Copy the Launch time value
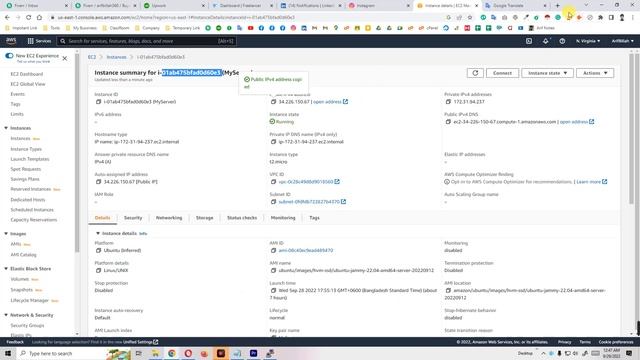This screenshot has height=360, width=640. (273, 290)
